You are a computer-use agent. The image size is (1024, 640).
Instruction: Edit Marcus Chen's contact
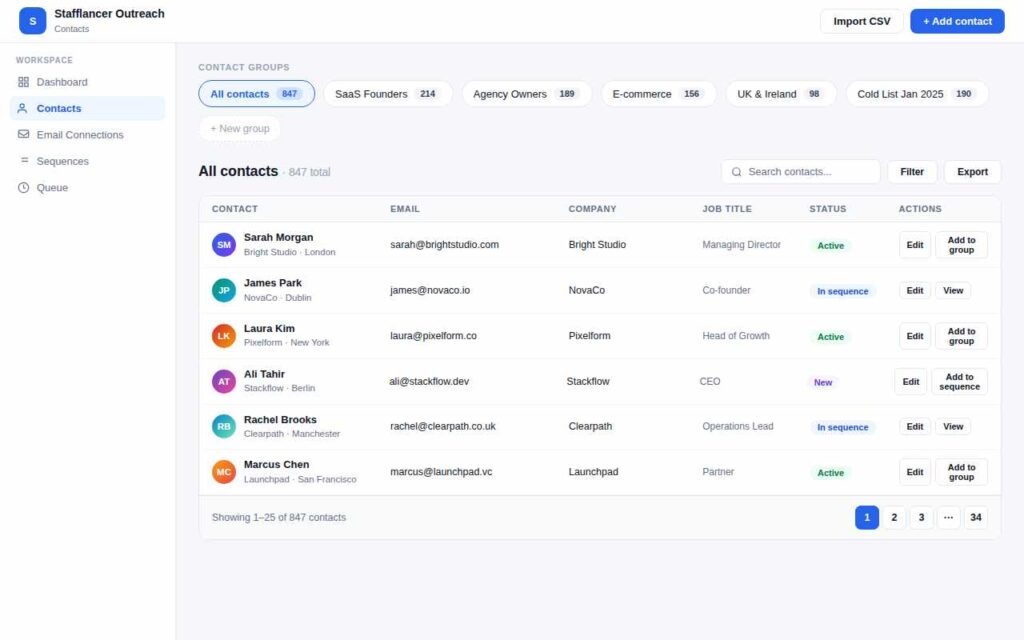(x=914, y=472)
